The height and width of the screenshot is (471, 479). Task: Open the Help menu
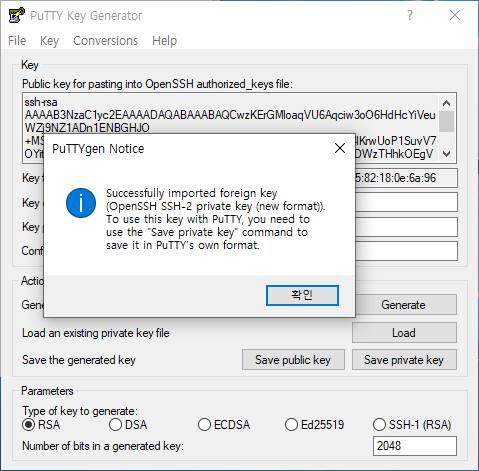tap(164, 41)
